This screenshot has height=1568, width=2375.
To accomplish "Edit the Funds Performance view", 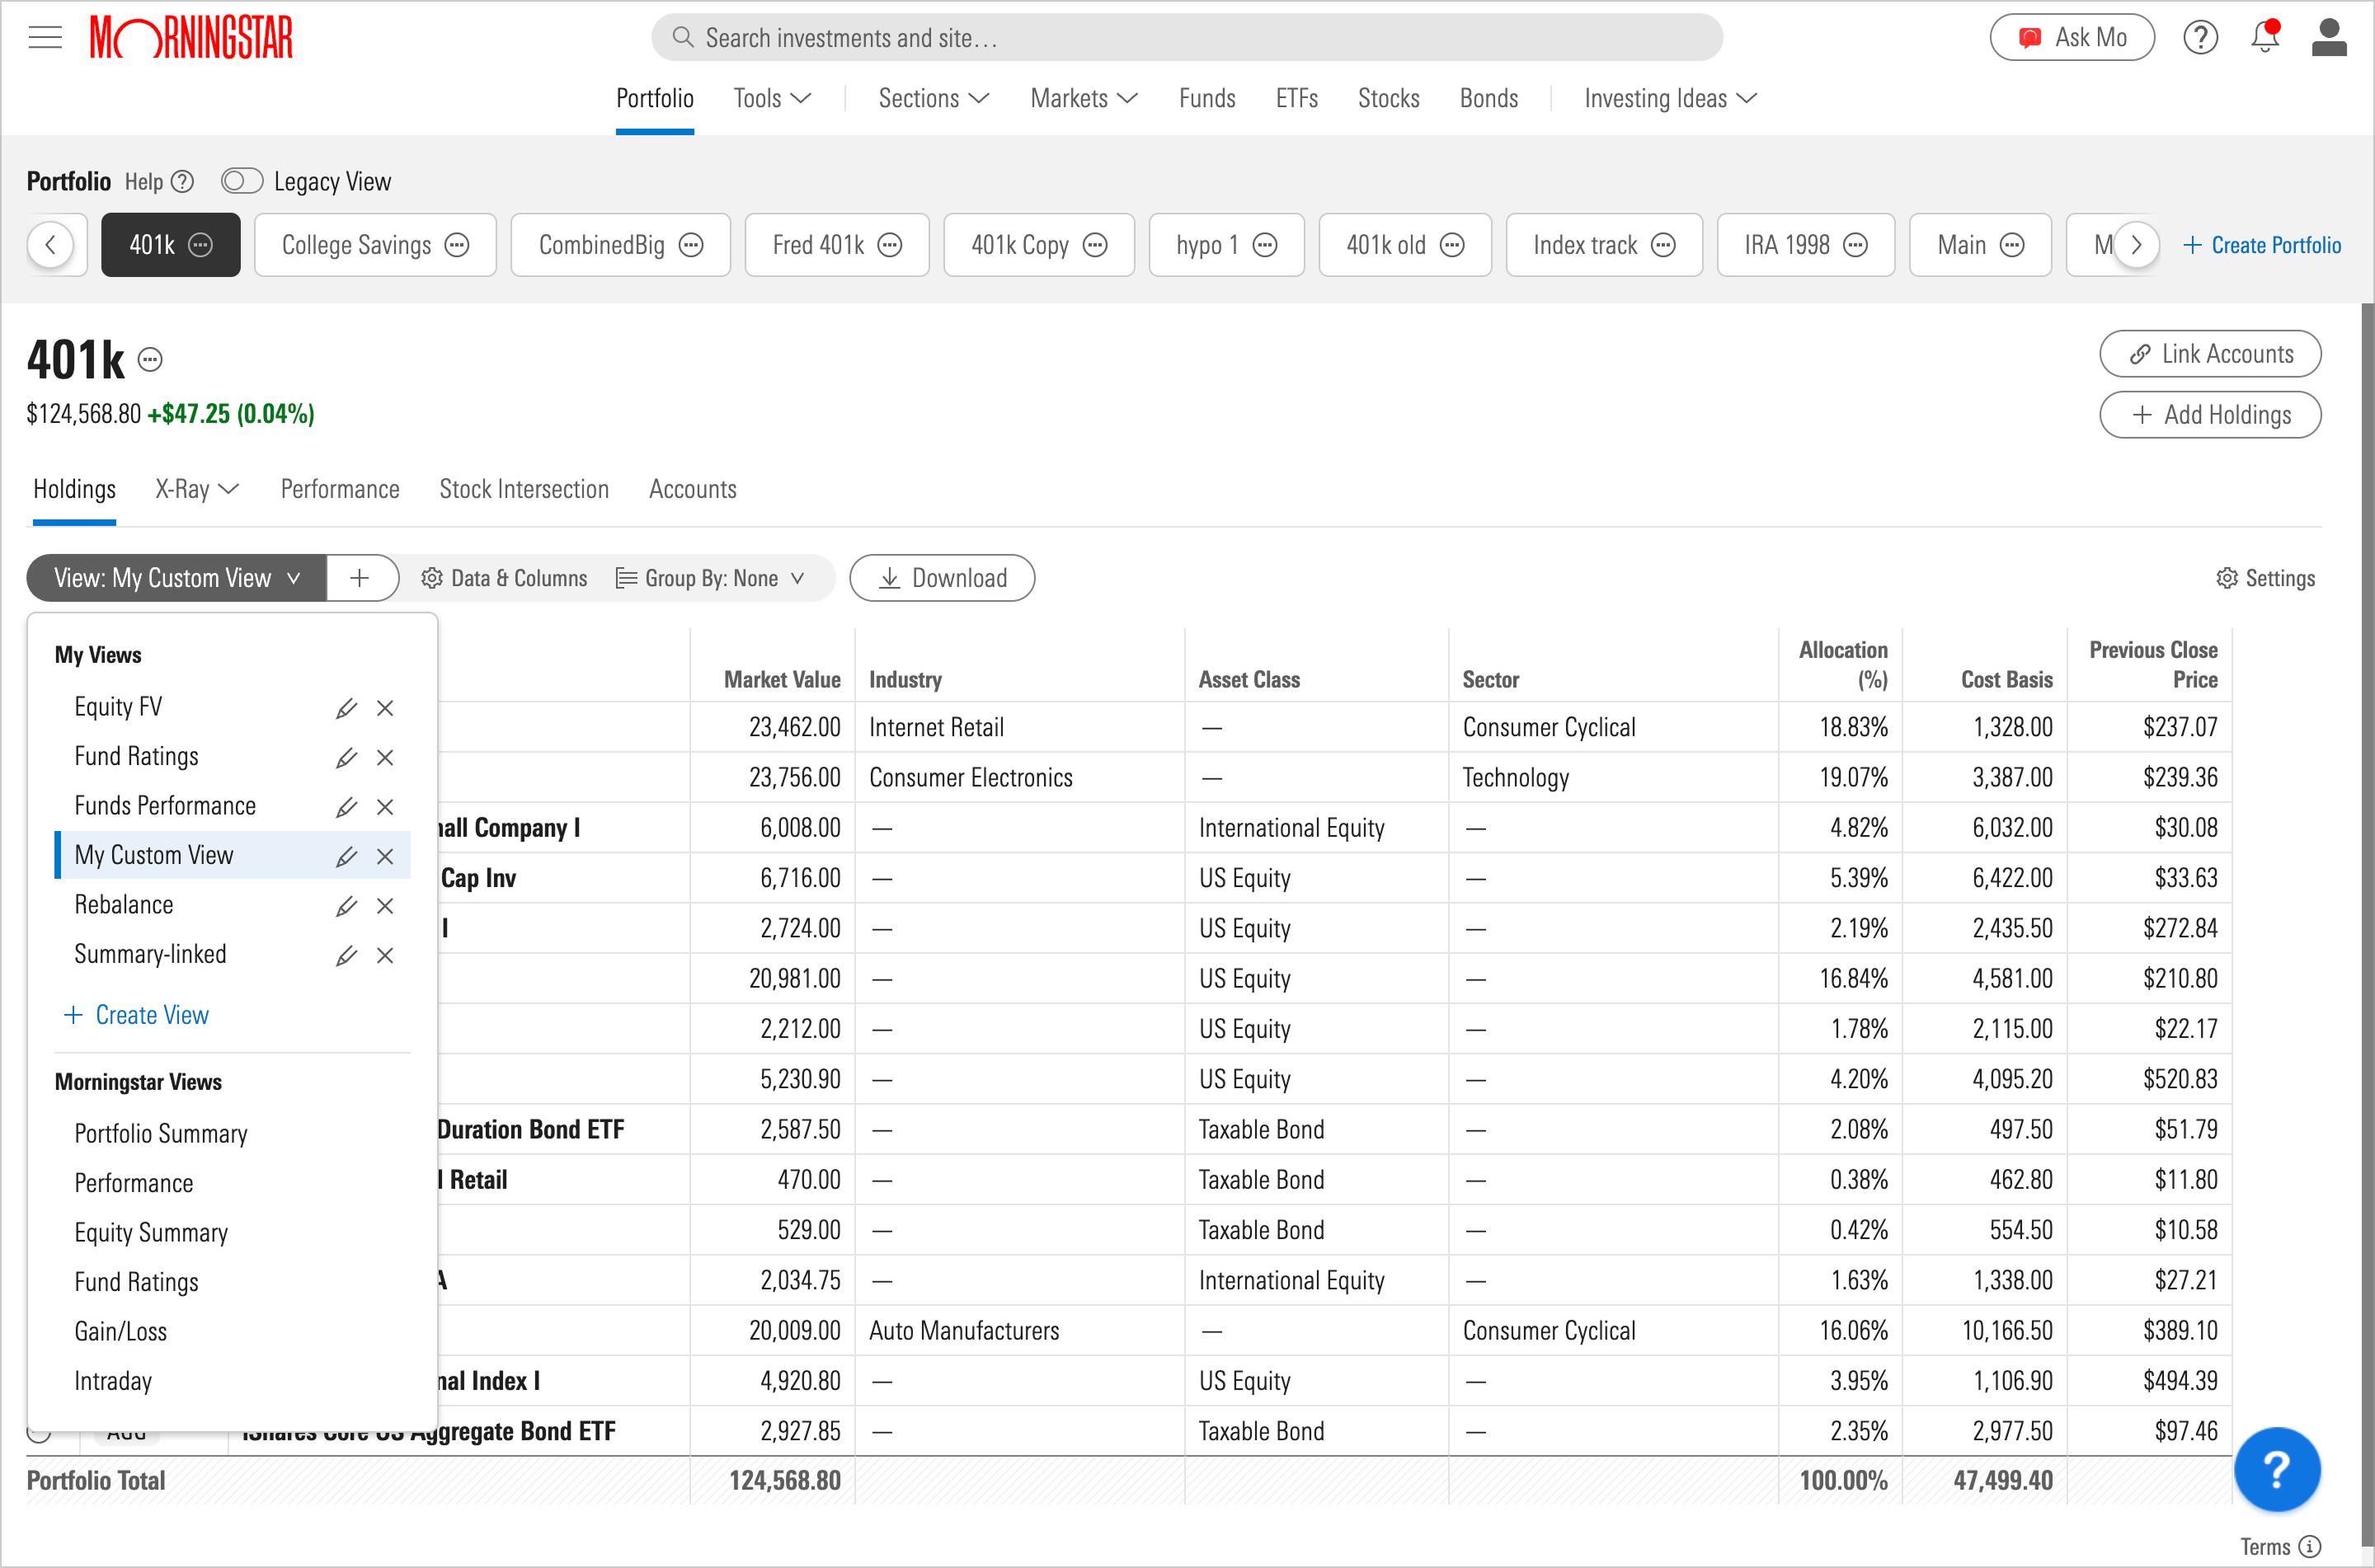I will point(346,807).
